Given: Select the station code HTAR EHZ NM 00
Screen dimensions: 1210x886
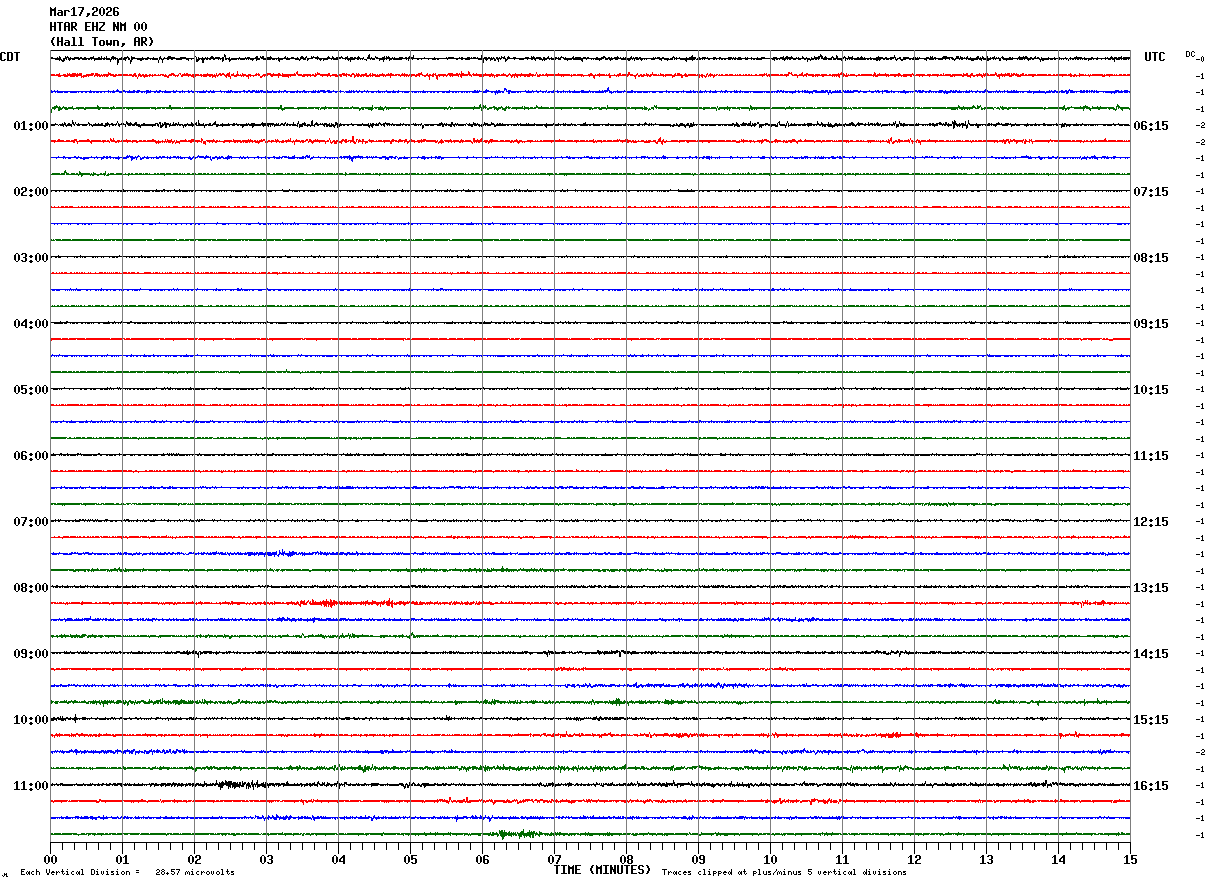Looking at the screenshot, I should tap(98, 27).
